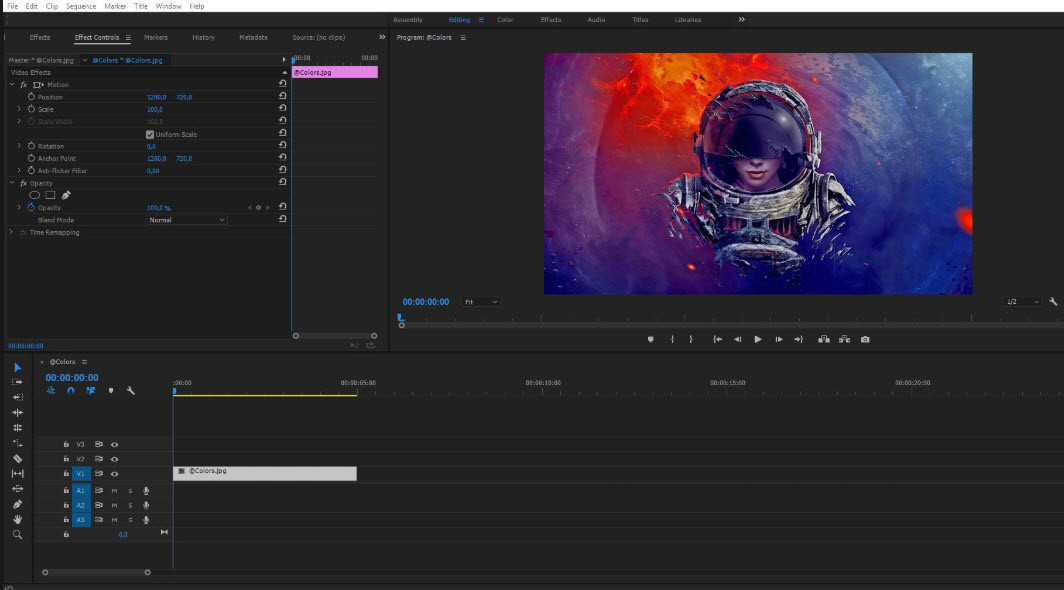
Task: Select the Pen tool in the tools panel
Action: 17,504
